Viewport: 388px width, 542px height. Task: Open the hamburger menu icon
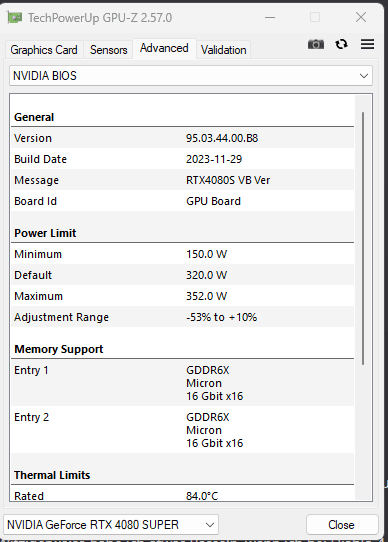pos(367,44)
